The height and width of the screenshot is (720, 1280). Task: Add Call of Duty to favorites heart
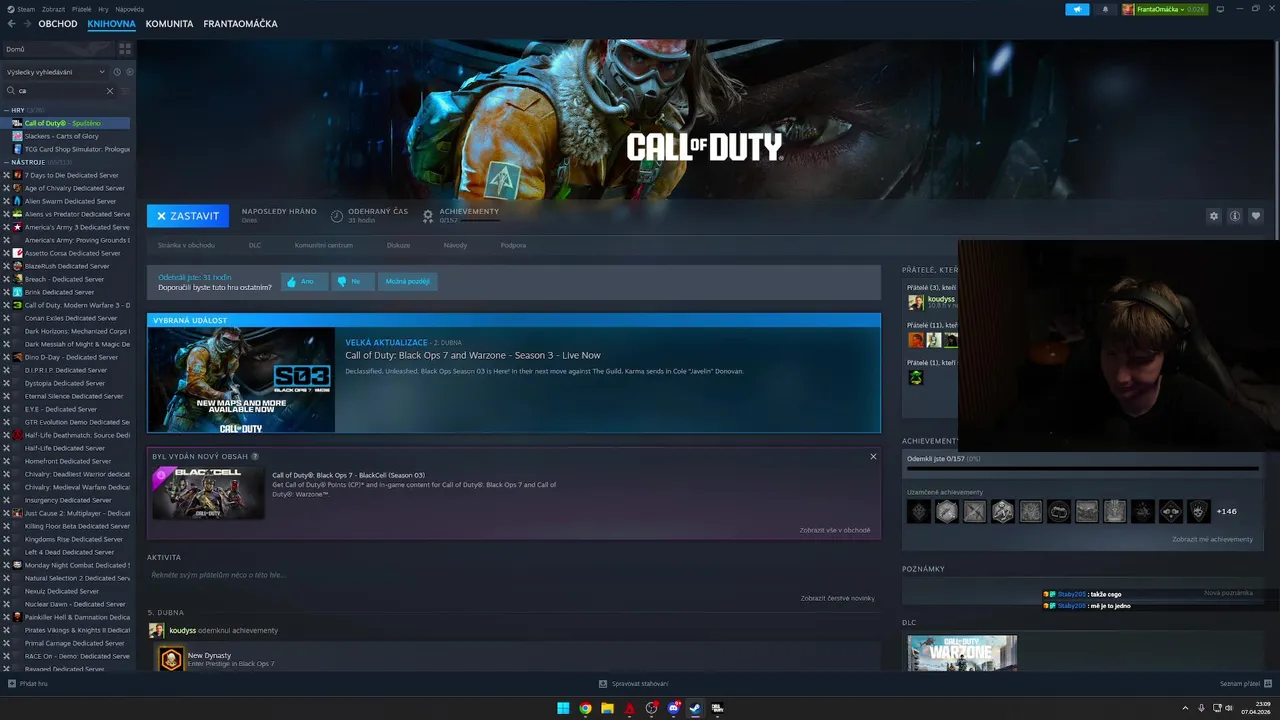1256,216
